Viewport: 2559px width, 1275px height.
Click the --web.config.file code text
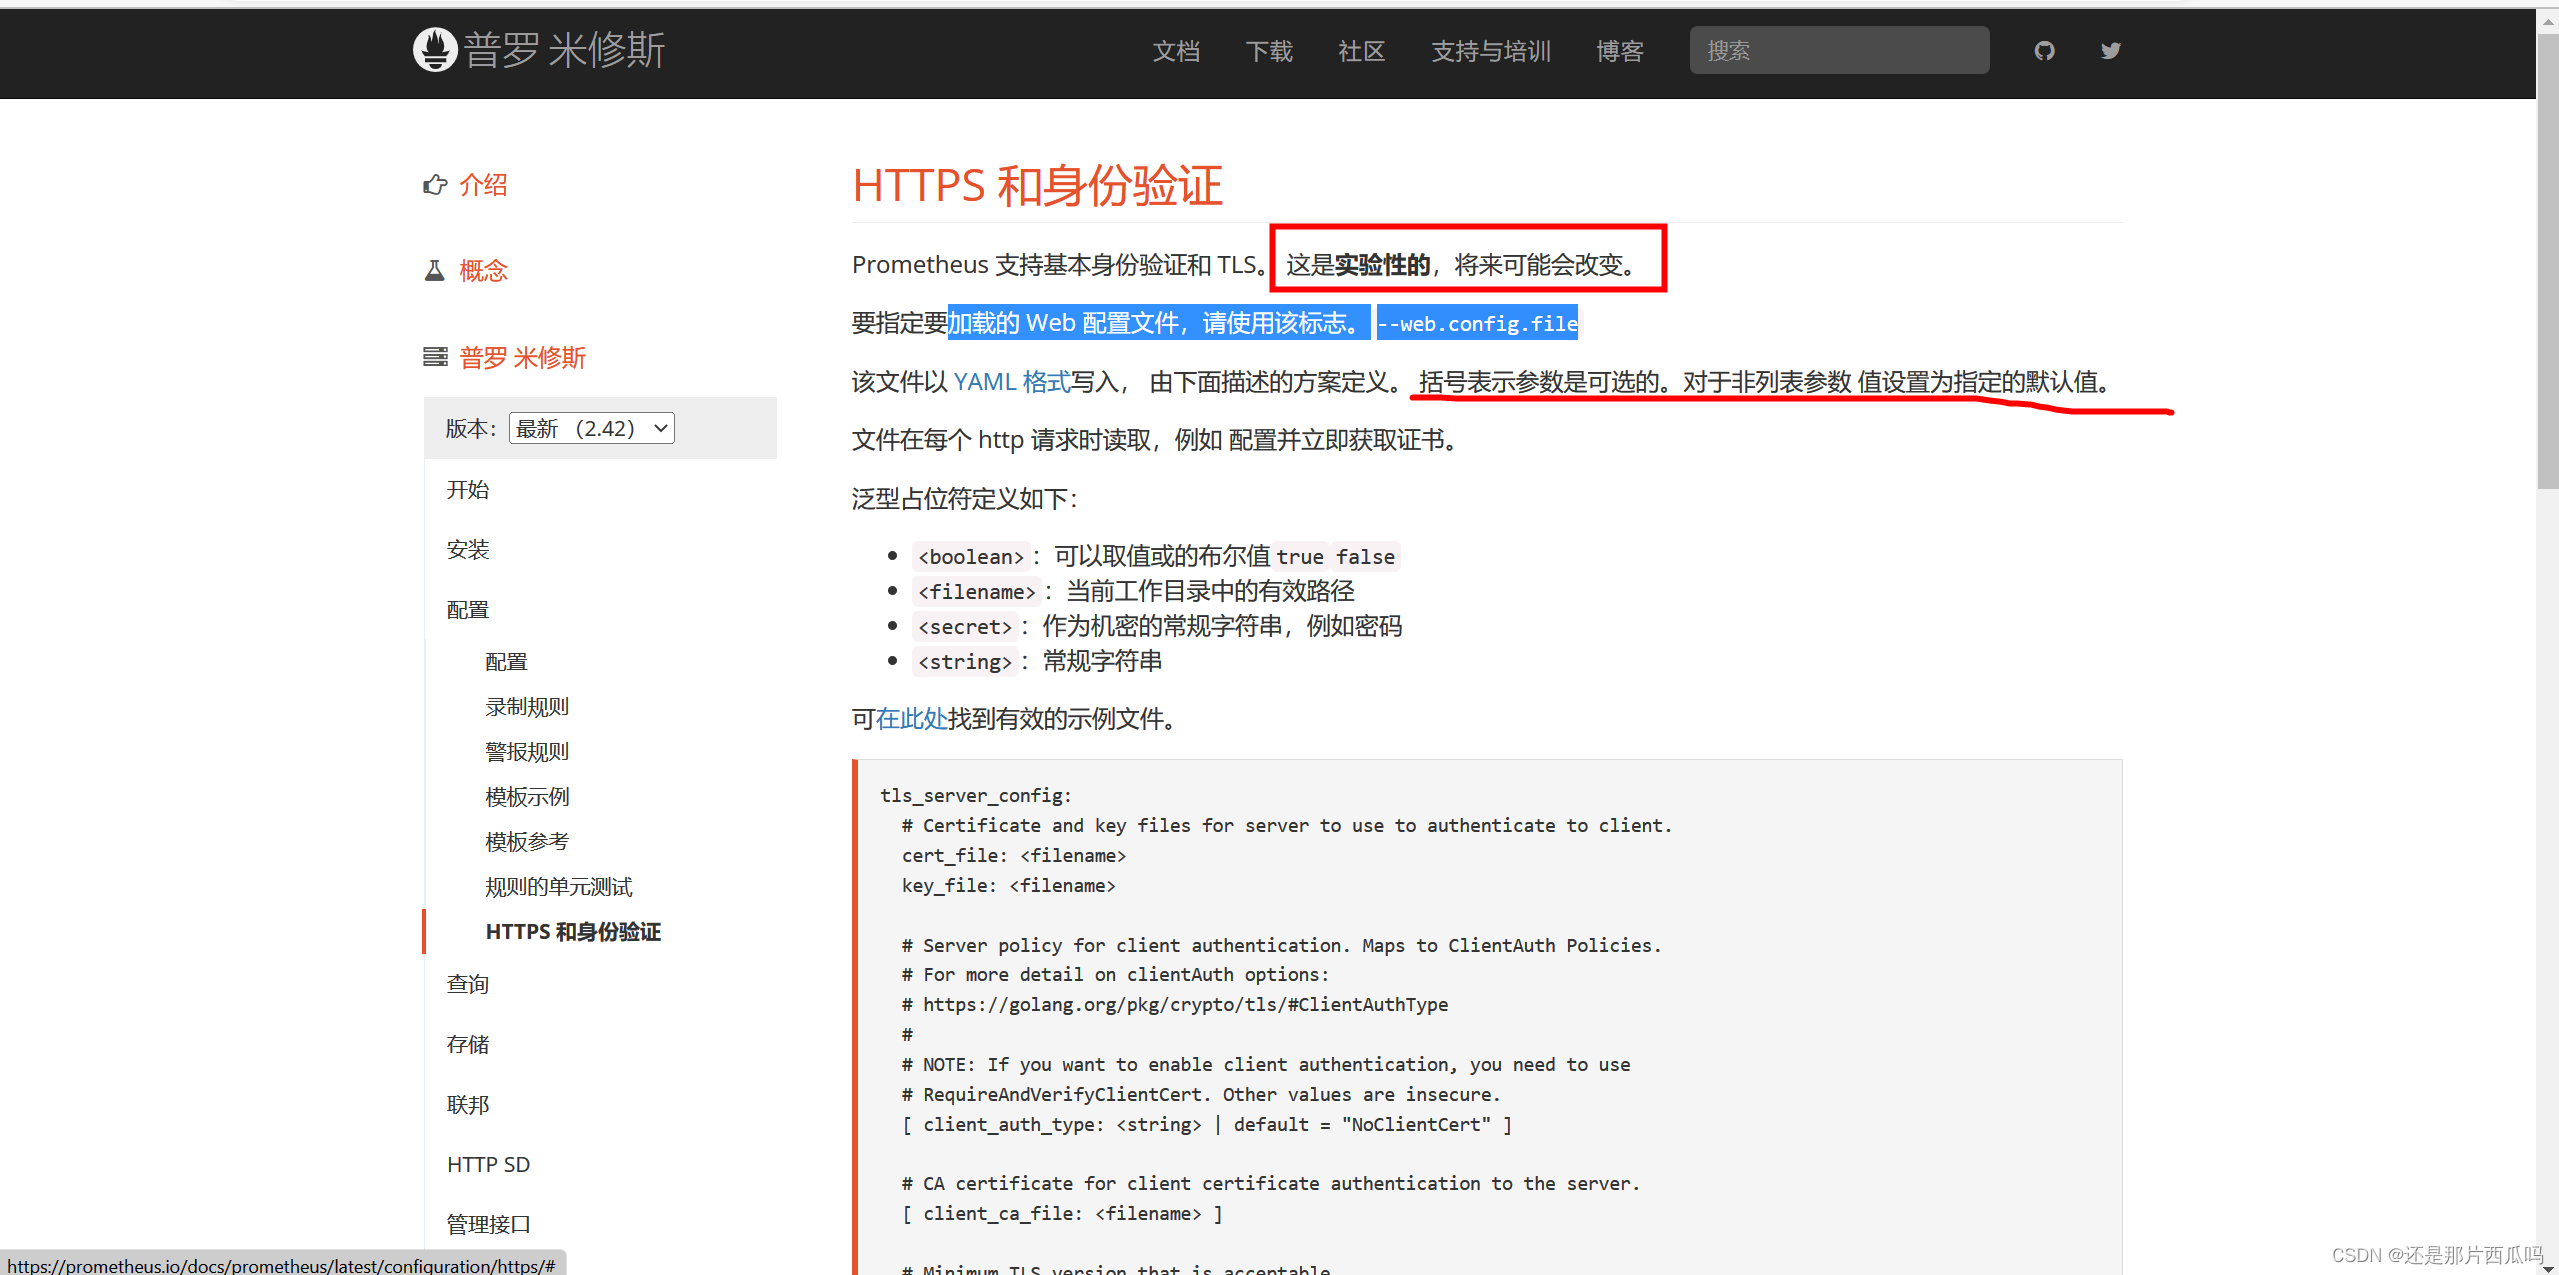pos(1477,323)
